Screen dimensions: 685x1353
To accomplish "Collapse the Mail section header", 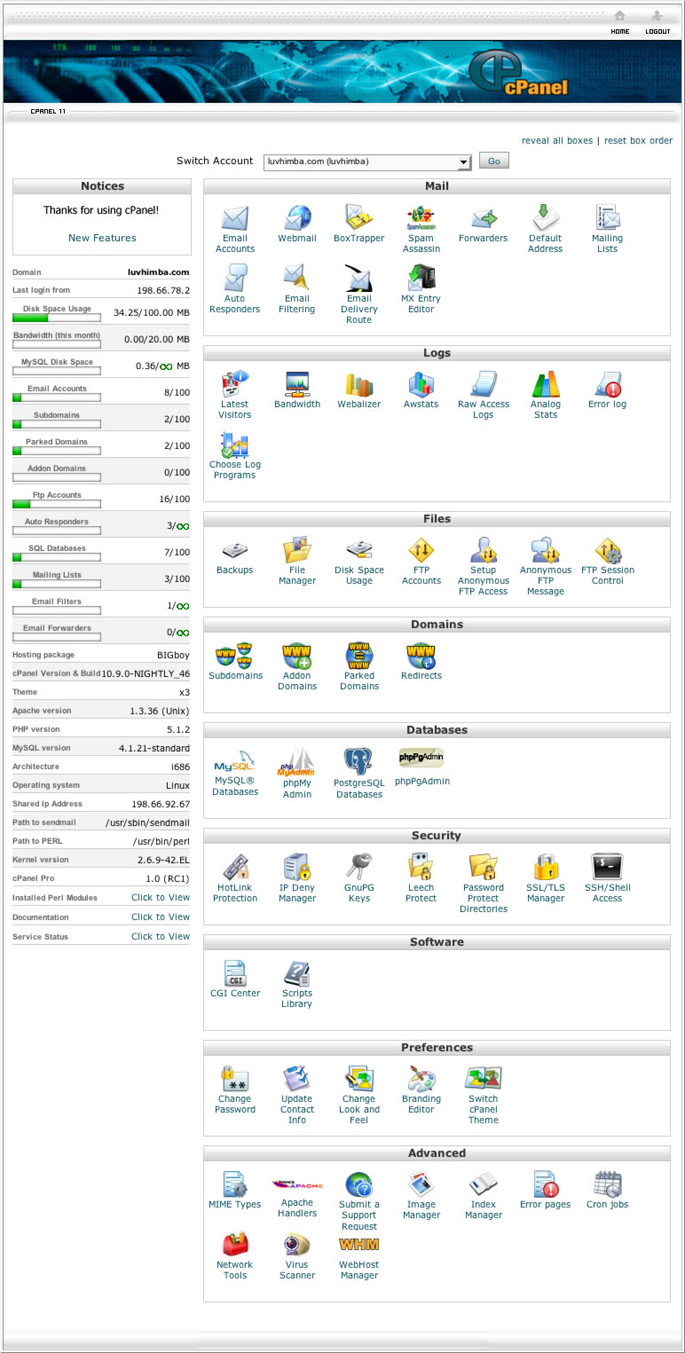I will [x=437, y=186].
